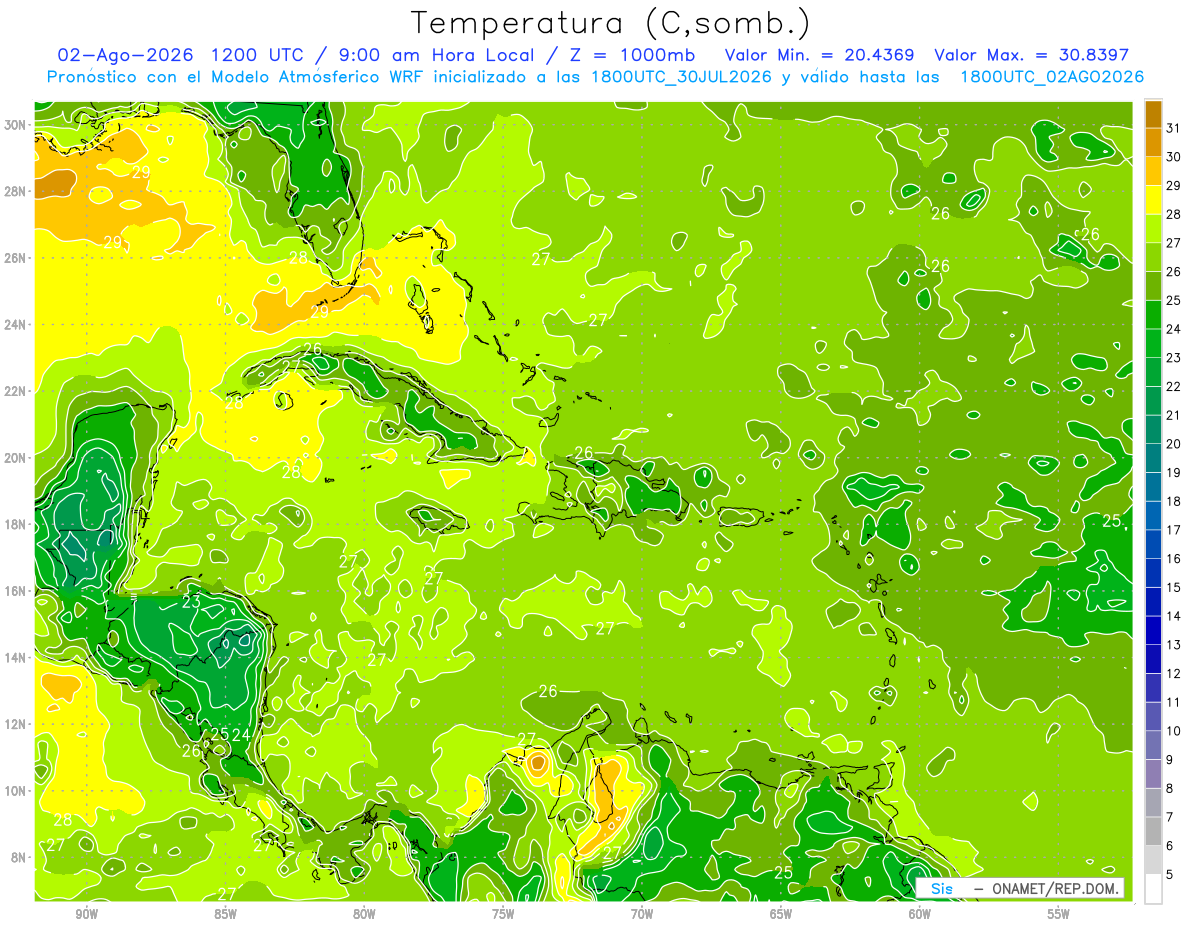Click "Valor Min. = 20.4369" in header
The width and height of the screenshot is (1200, 927).
point(819,55)
